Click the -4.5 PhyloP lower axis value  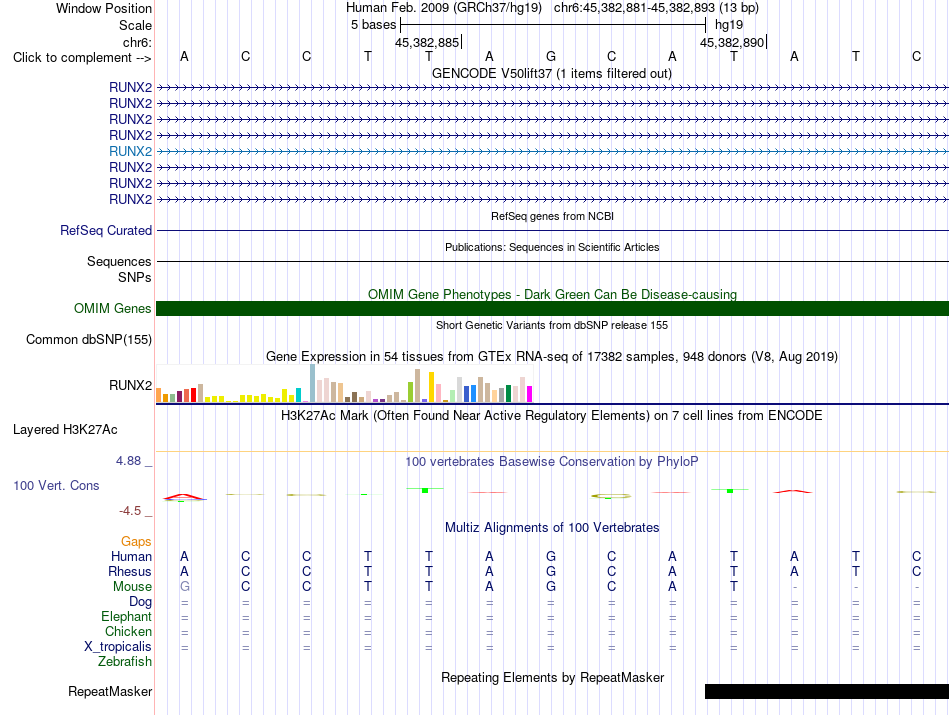click(x=130, y=511)
